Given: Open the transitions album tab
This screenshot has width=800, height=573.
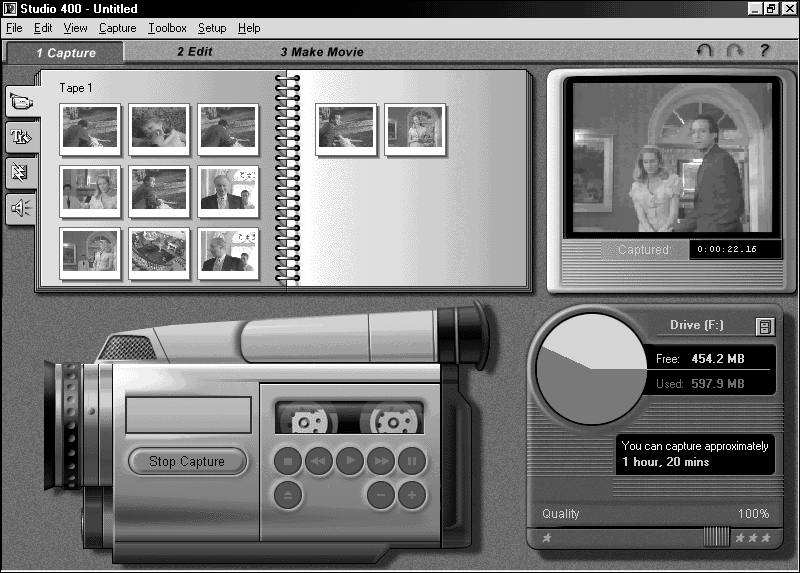Looking at the screenshot, I should pos(21,172).
